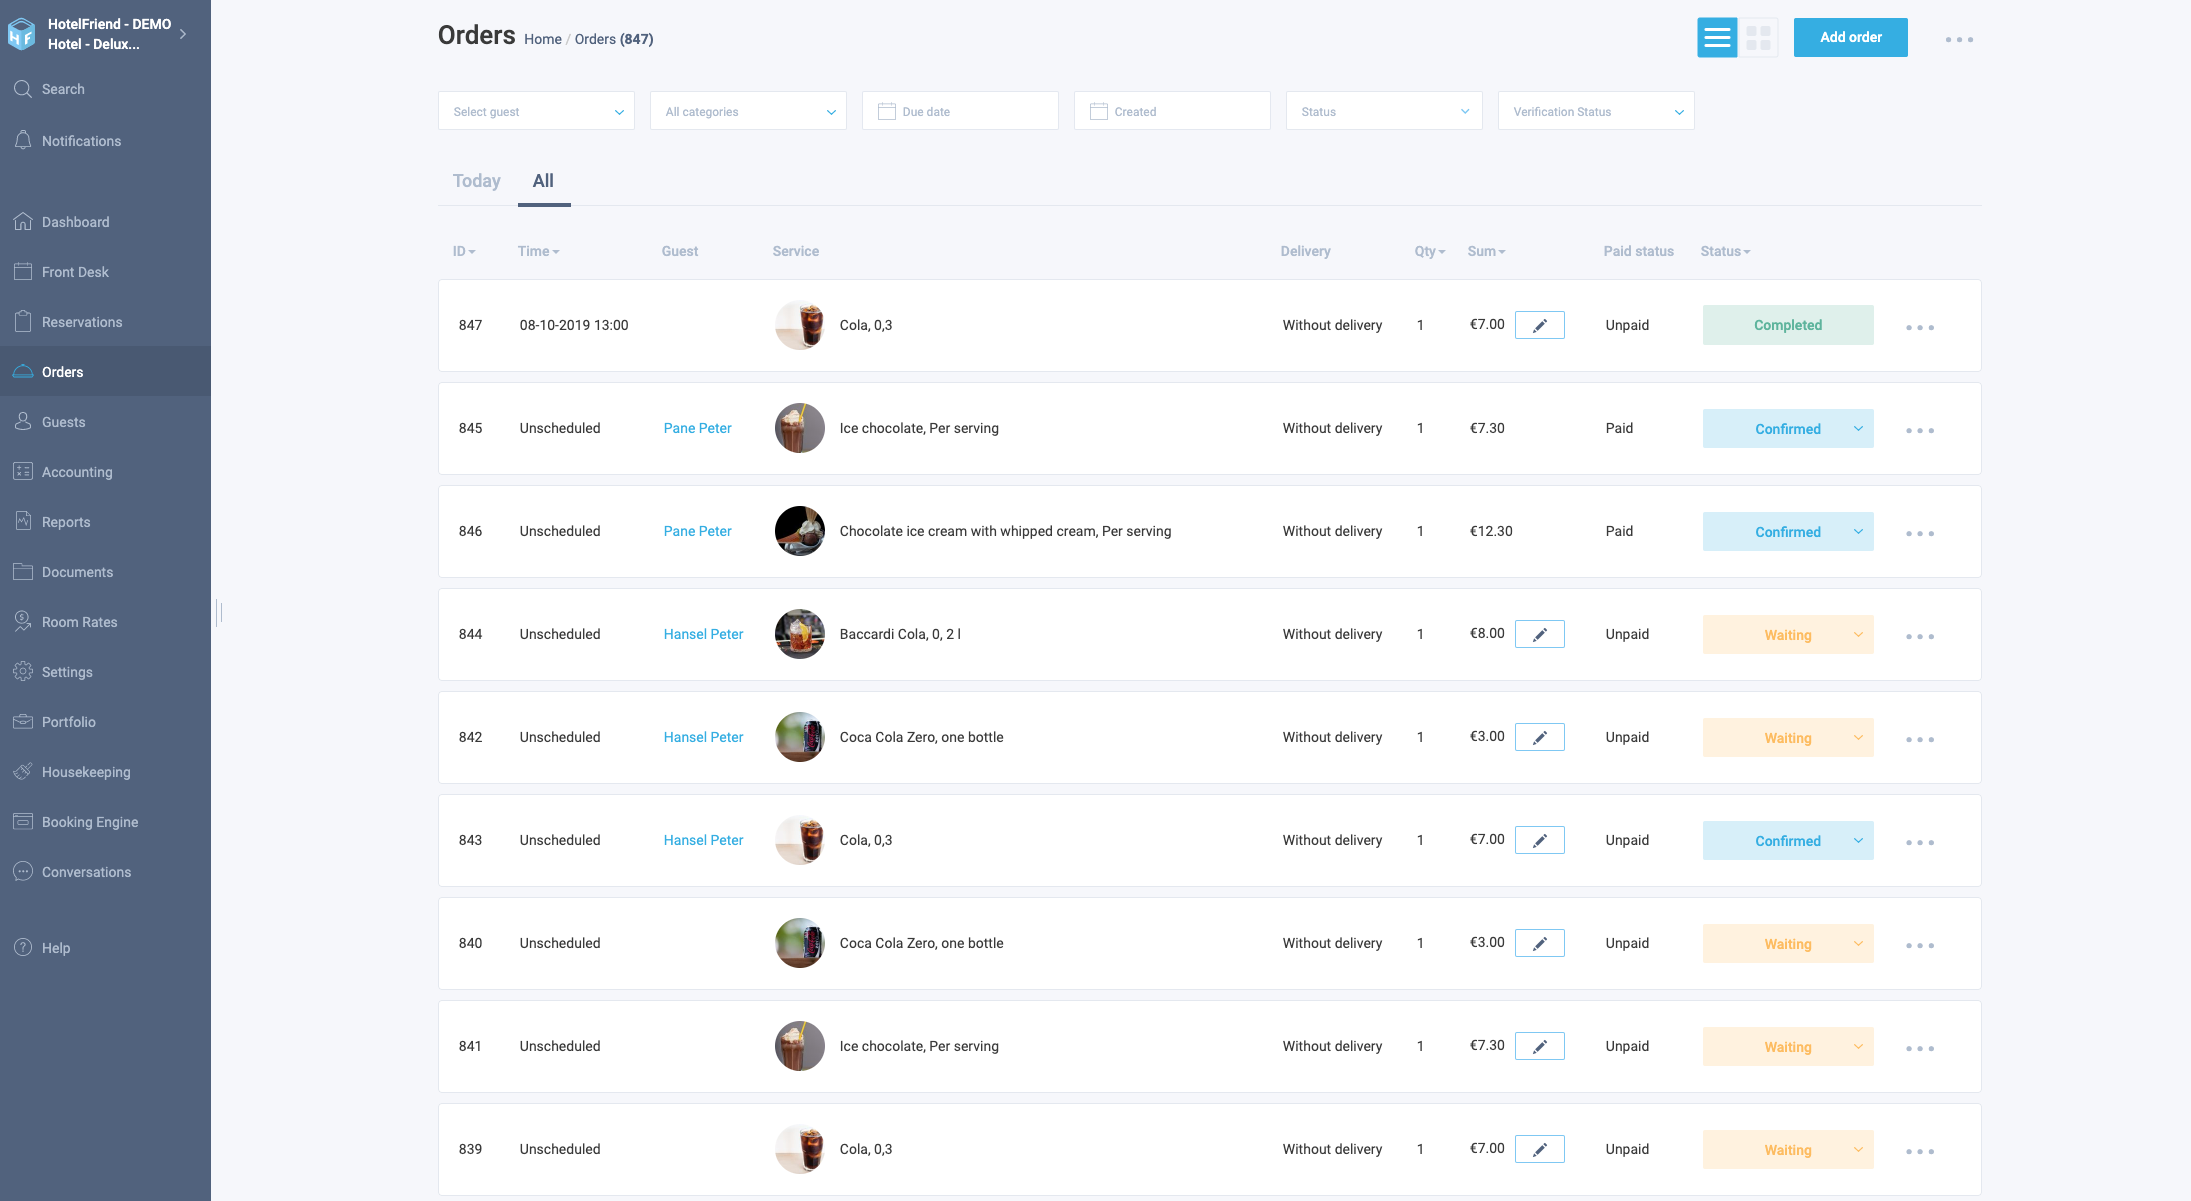Click Completed status badge on order 847
The height and width of the screenshot is (1201, 2191).
click(1788, 325)
